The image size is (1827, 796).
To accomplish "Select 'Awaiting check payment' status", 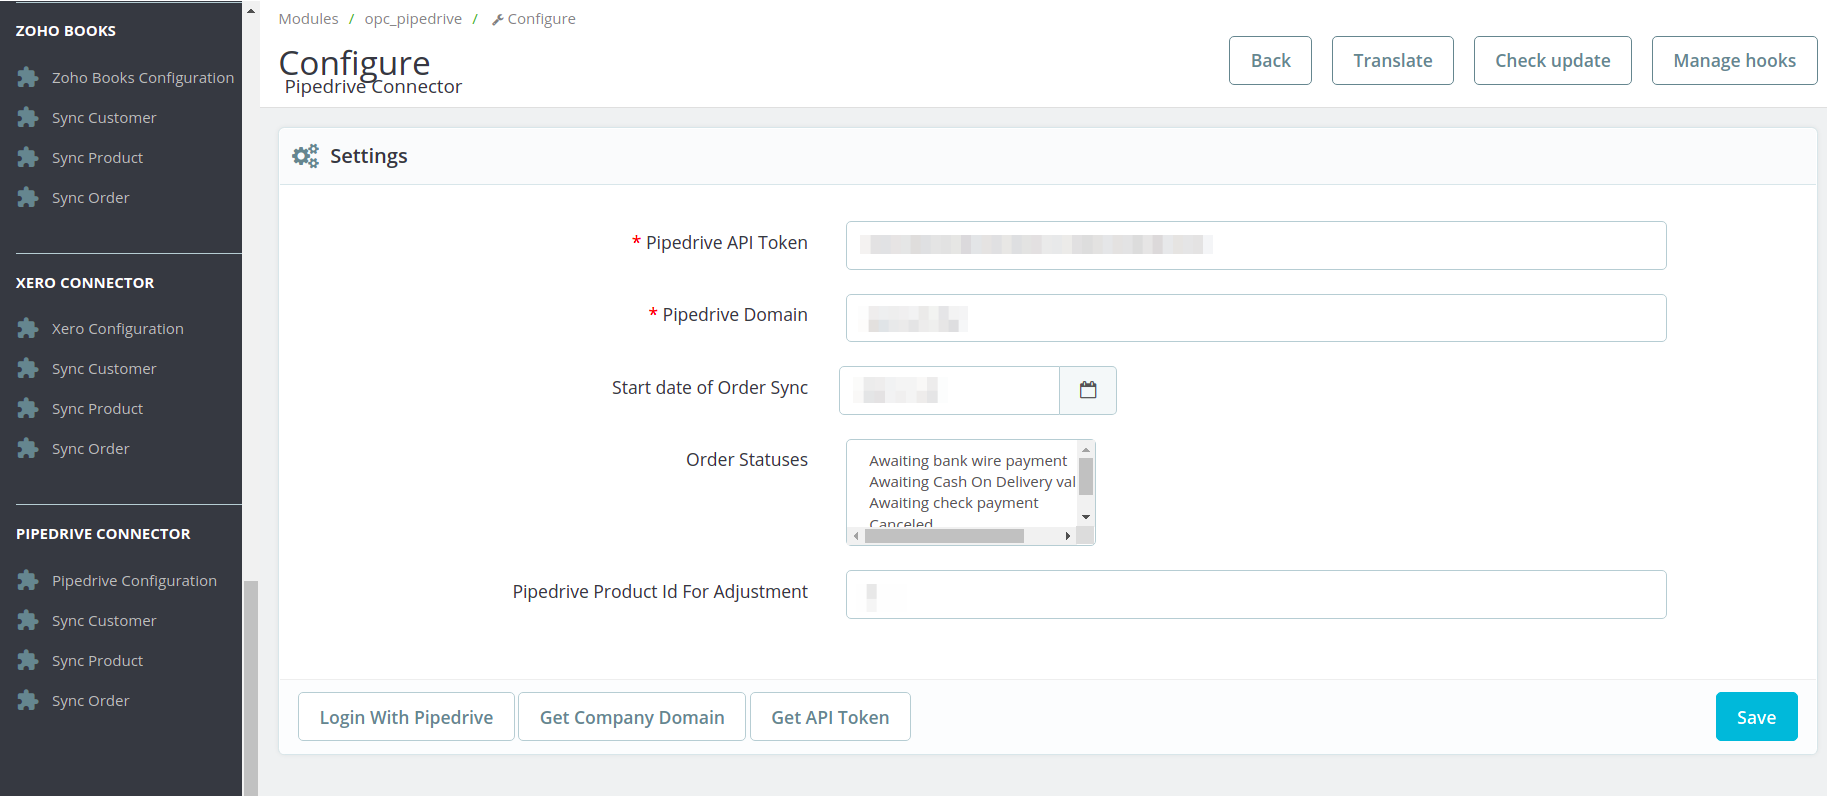I will click(954, 502).
